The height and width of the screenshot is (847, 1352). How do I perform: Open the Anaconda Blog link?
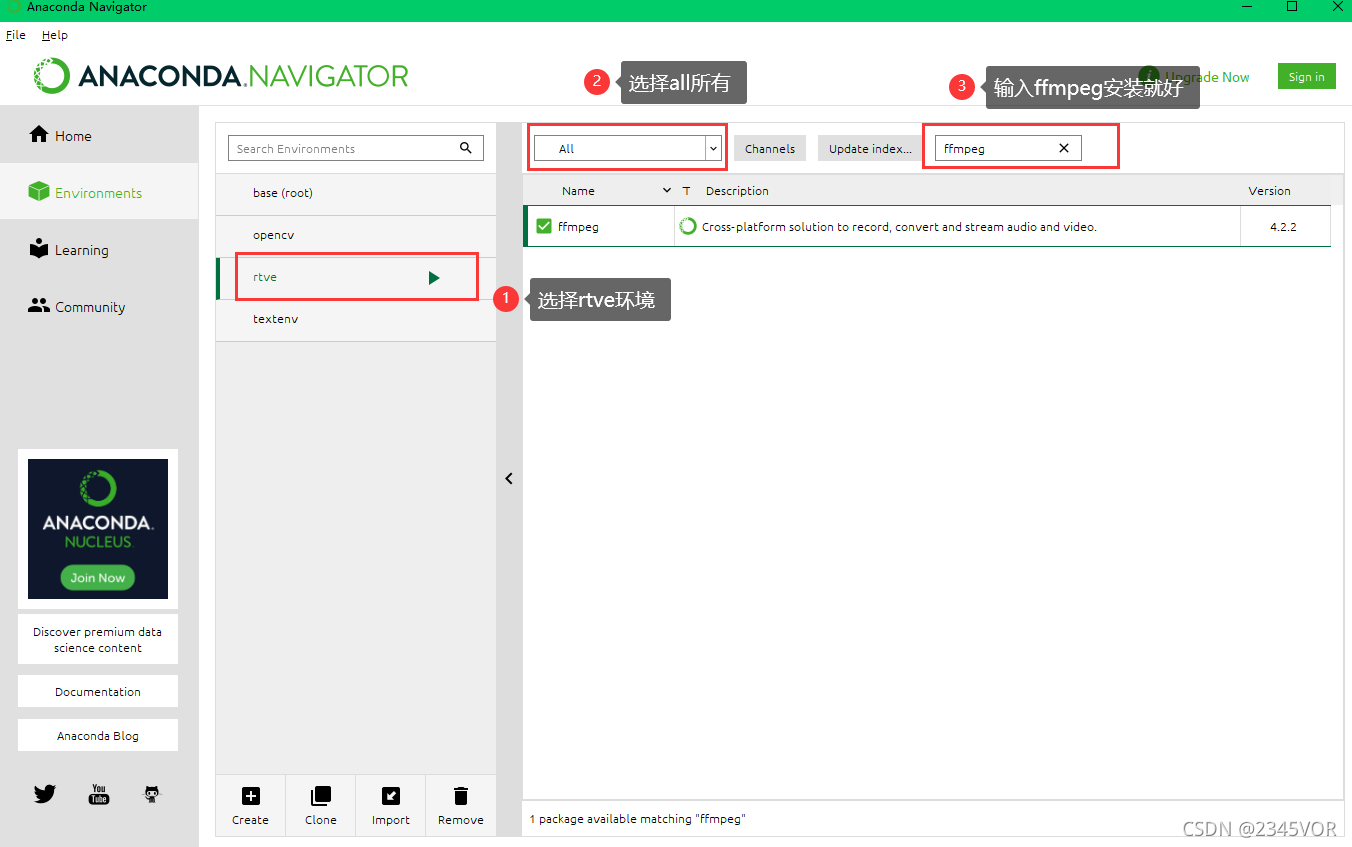pos(98,735)
